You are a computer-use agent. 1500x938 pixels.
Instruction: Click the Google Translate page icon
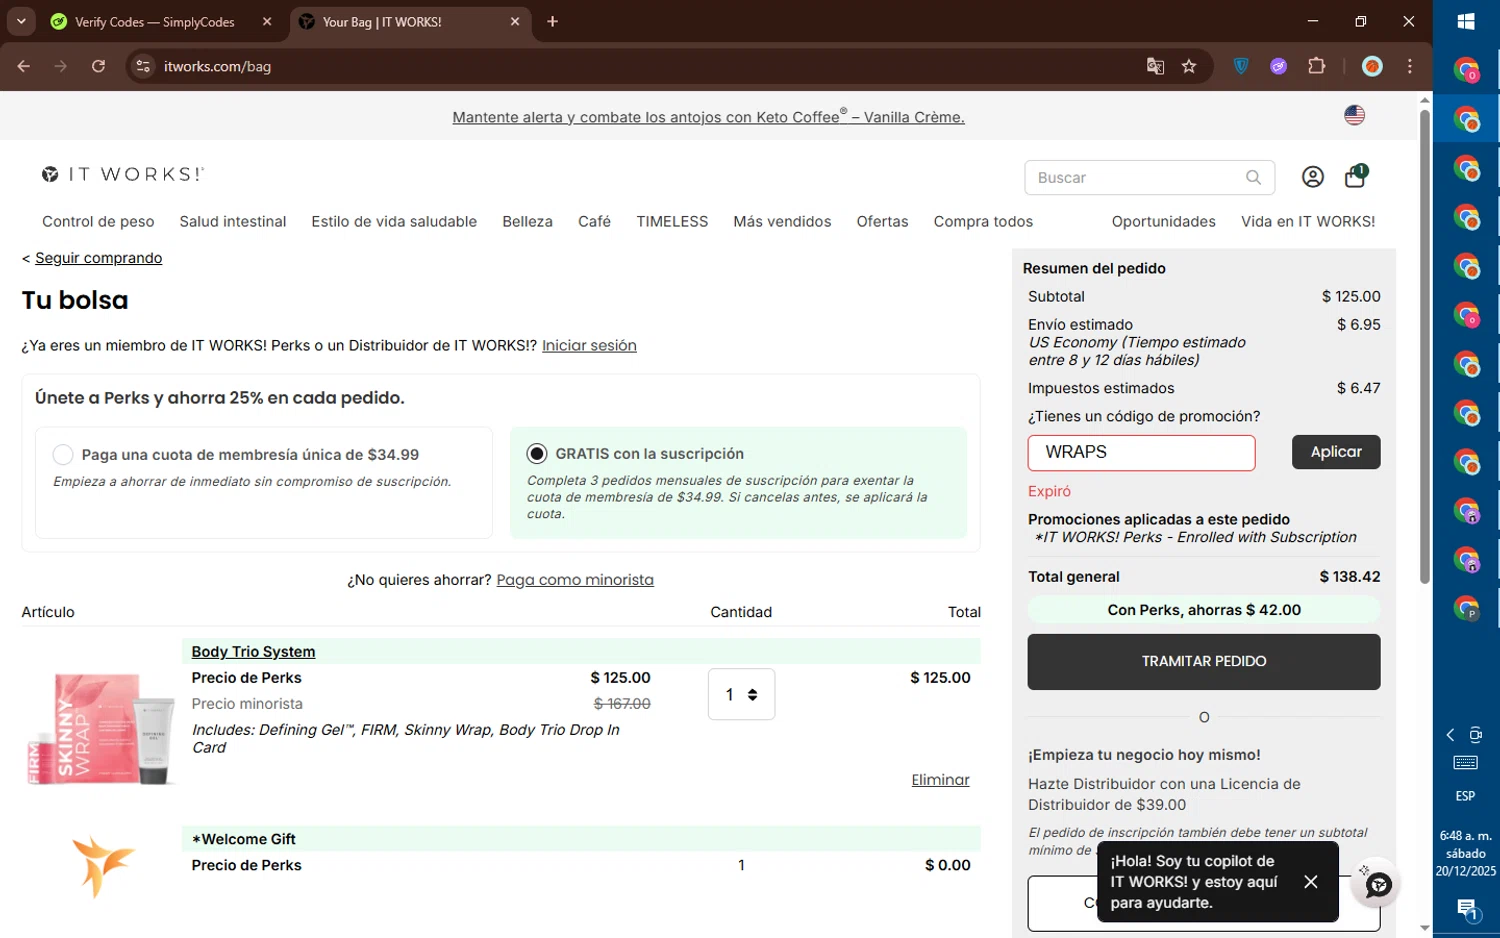point(1155,67)
